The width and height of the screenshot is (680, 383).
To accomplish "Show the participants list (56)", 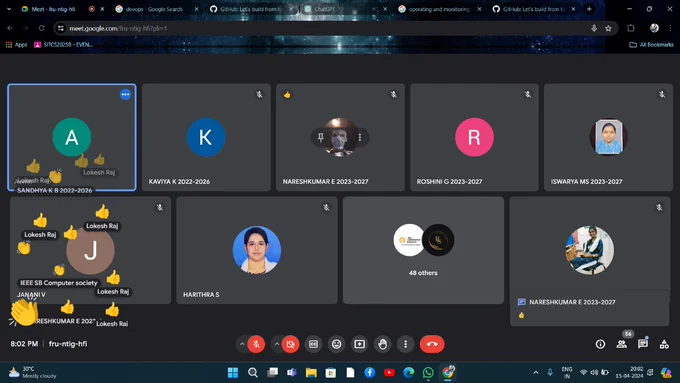I will pos(622,344).
